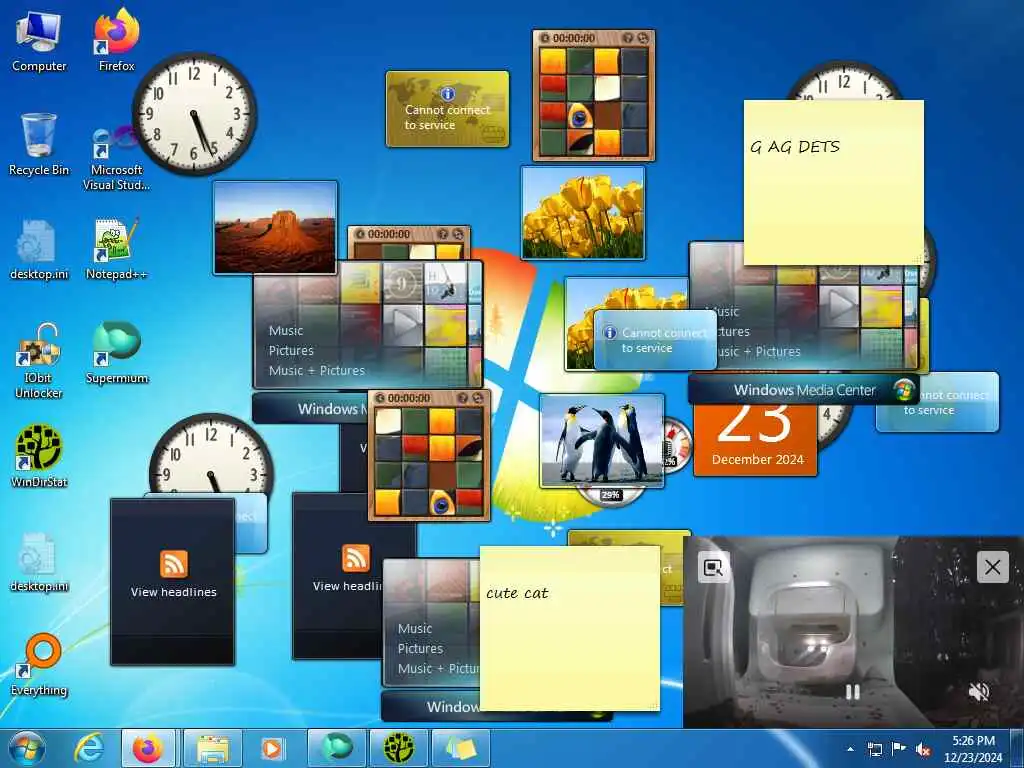Choose Music in the Media Center gadget beside the cute cat note
The width and height of the screenshot is (1024, 768).
coord(415,628)
